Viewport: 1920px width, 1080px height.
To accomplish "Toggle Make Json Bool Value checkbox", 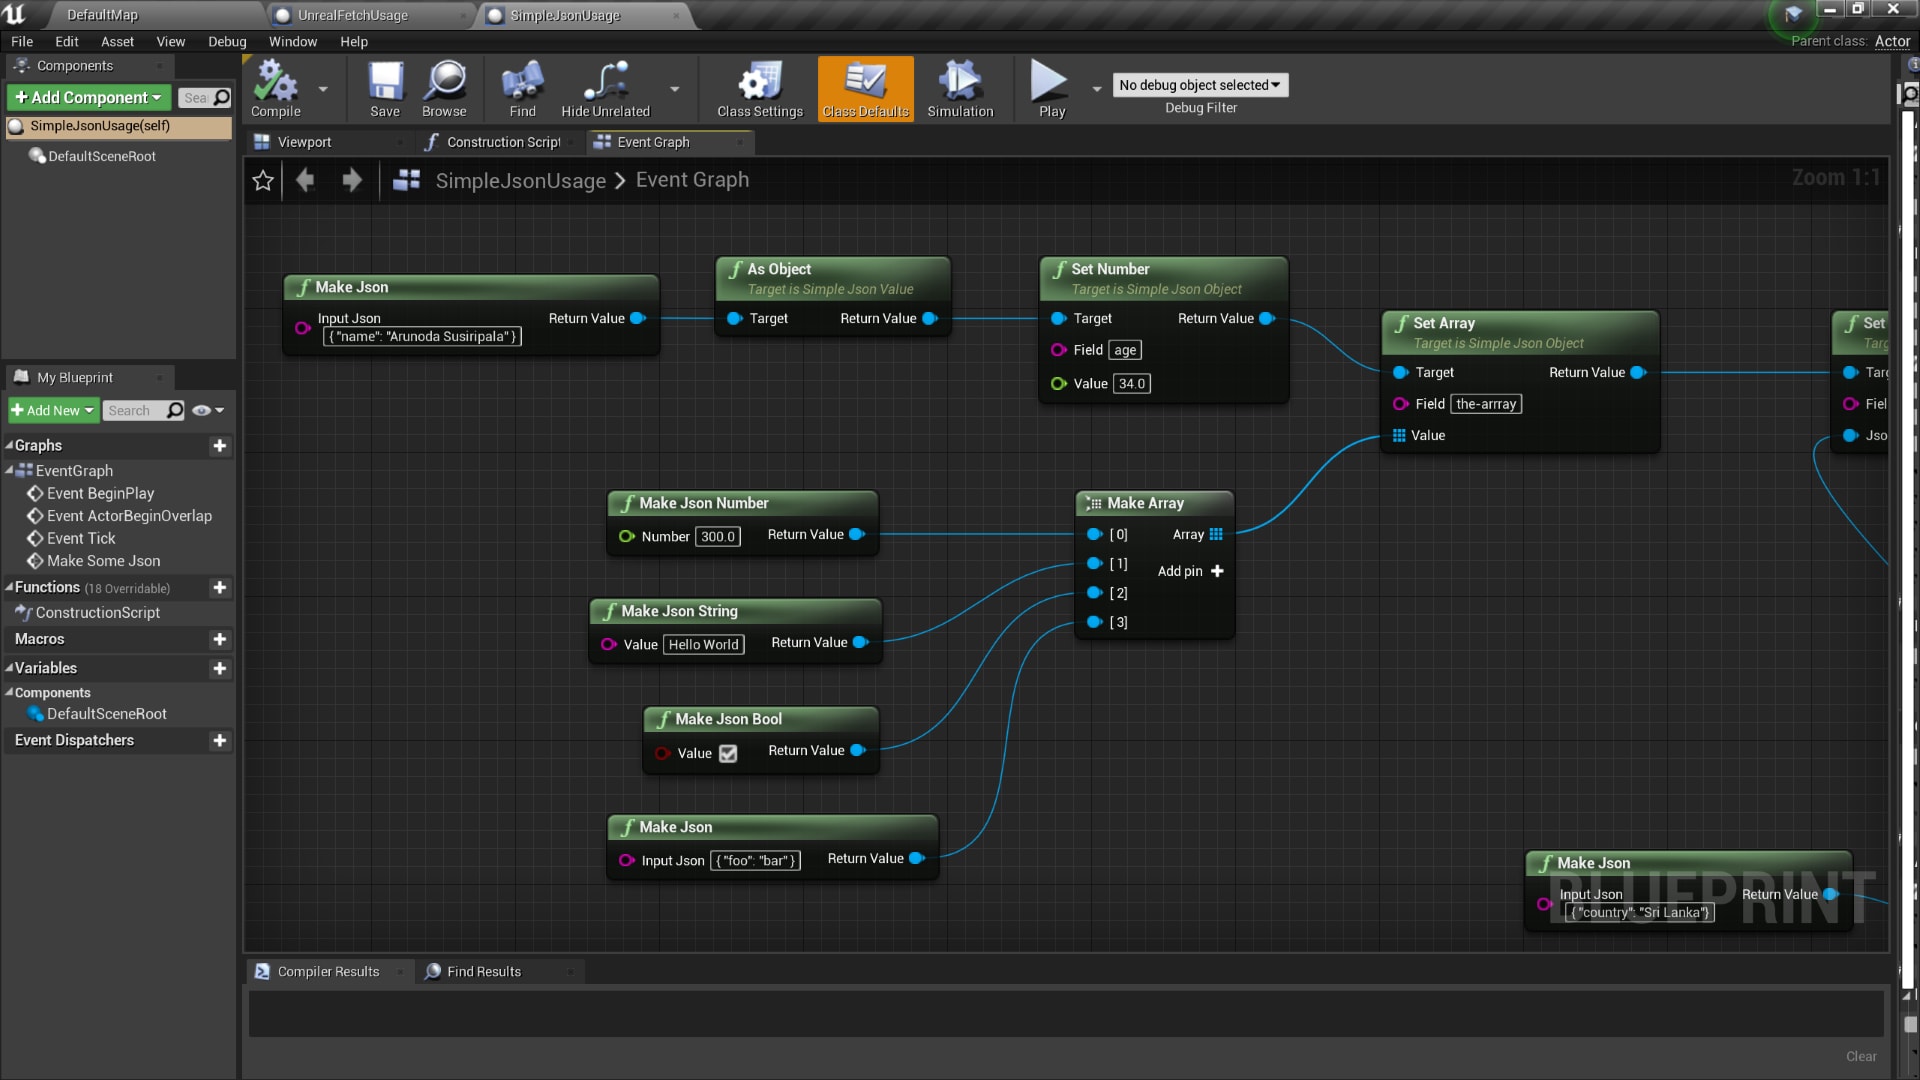I will 728,753.
